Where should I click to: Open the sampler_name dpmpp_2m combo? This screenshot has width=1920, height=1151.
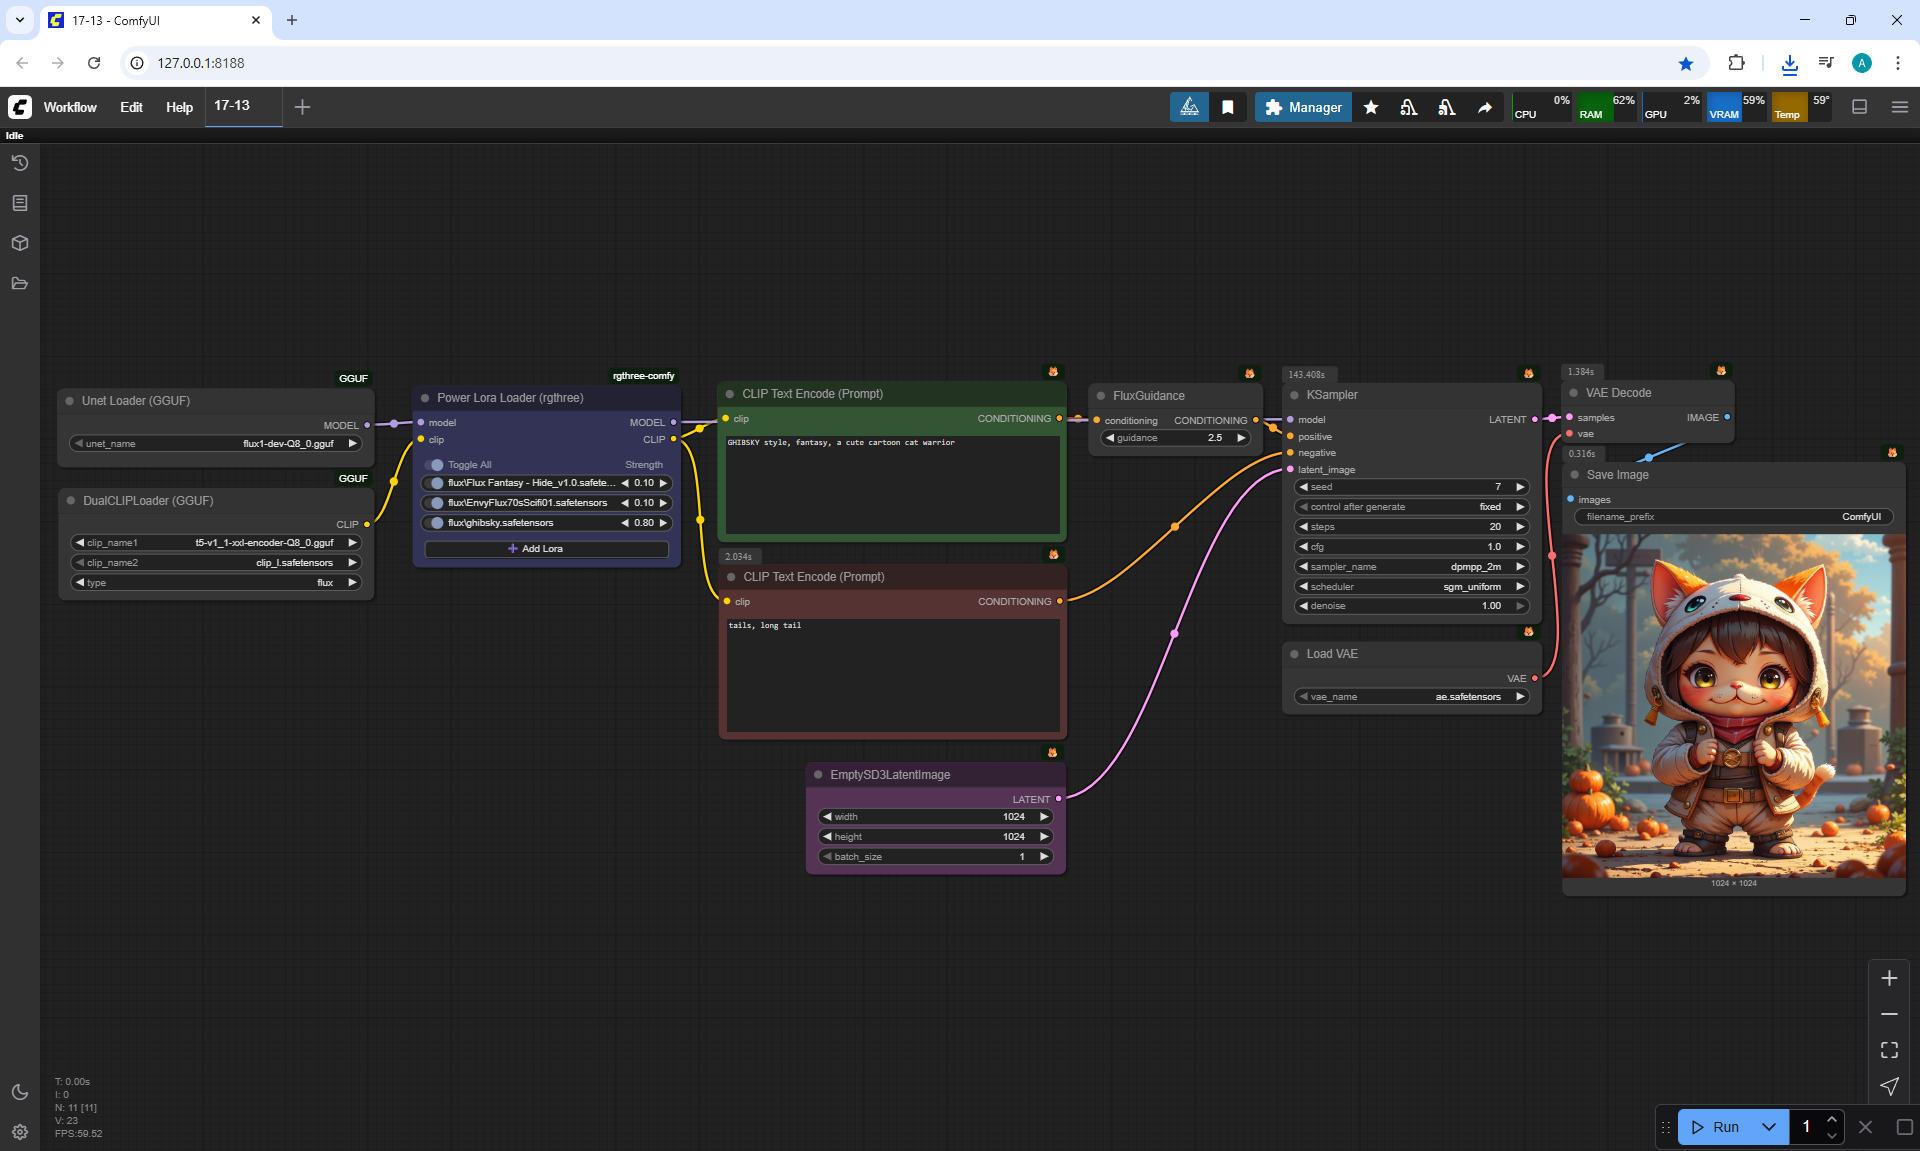point(1411,567)
